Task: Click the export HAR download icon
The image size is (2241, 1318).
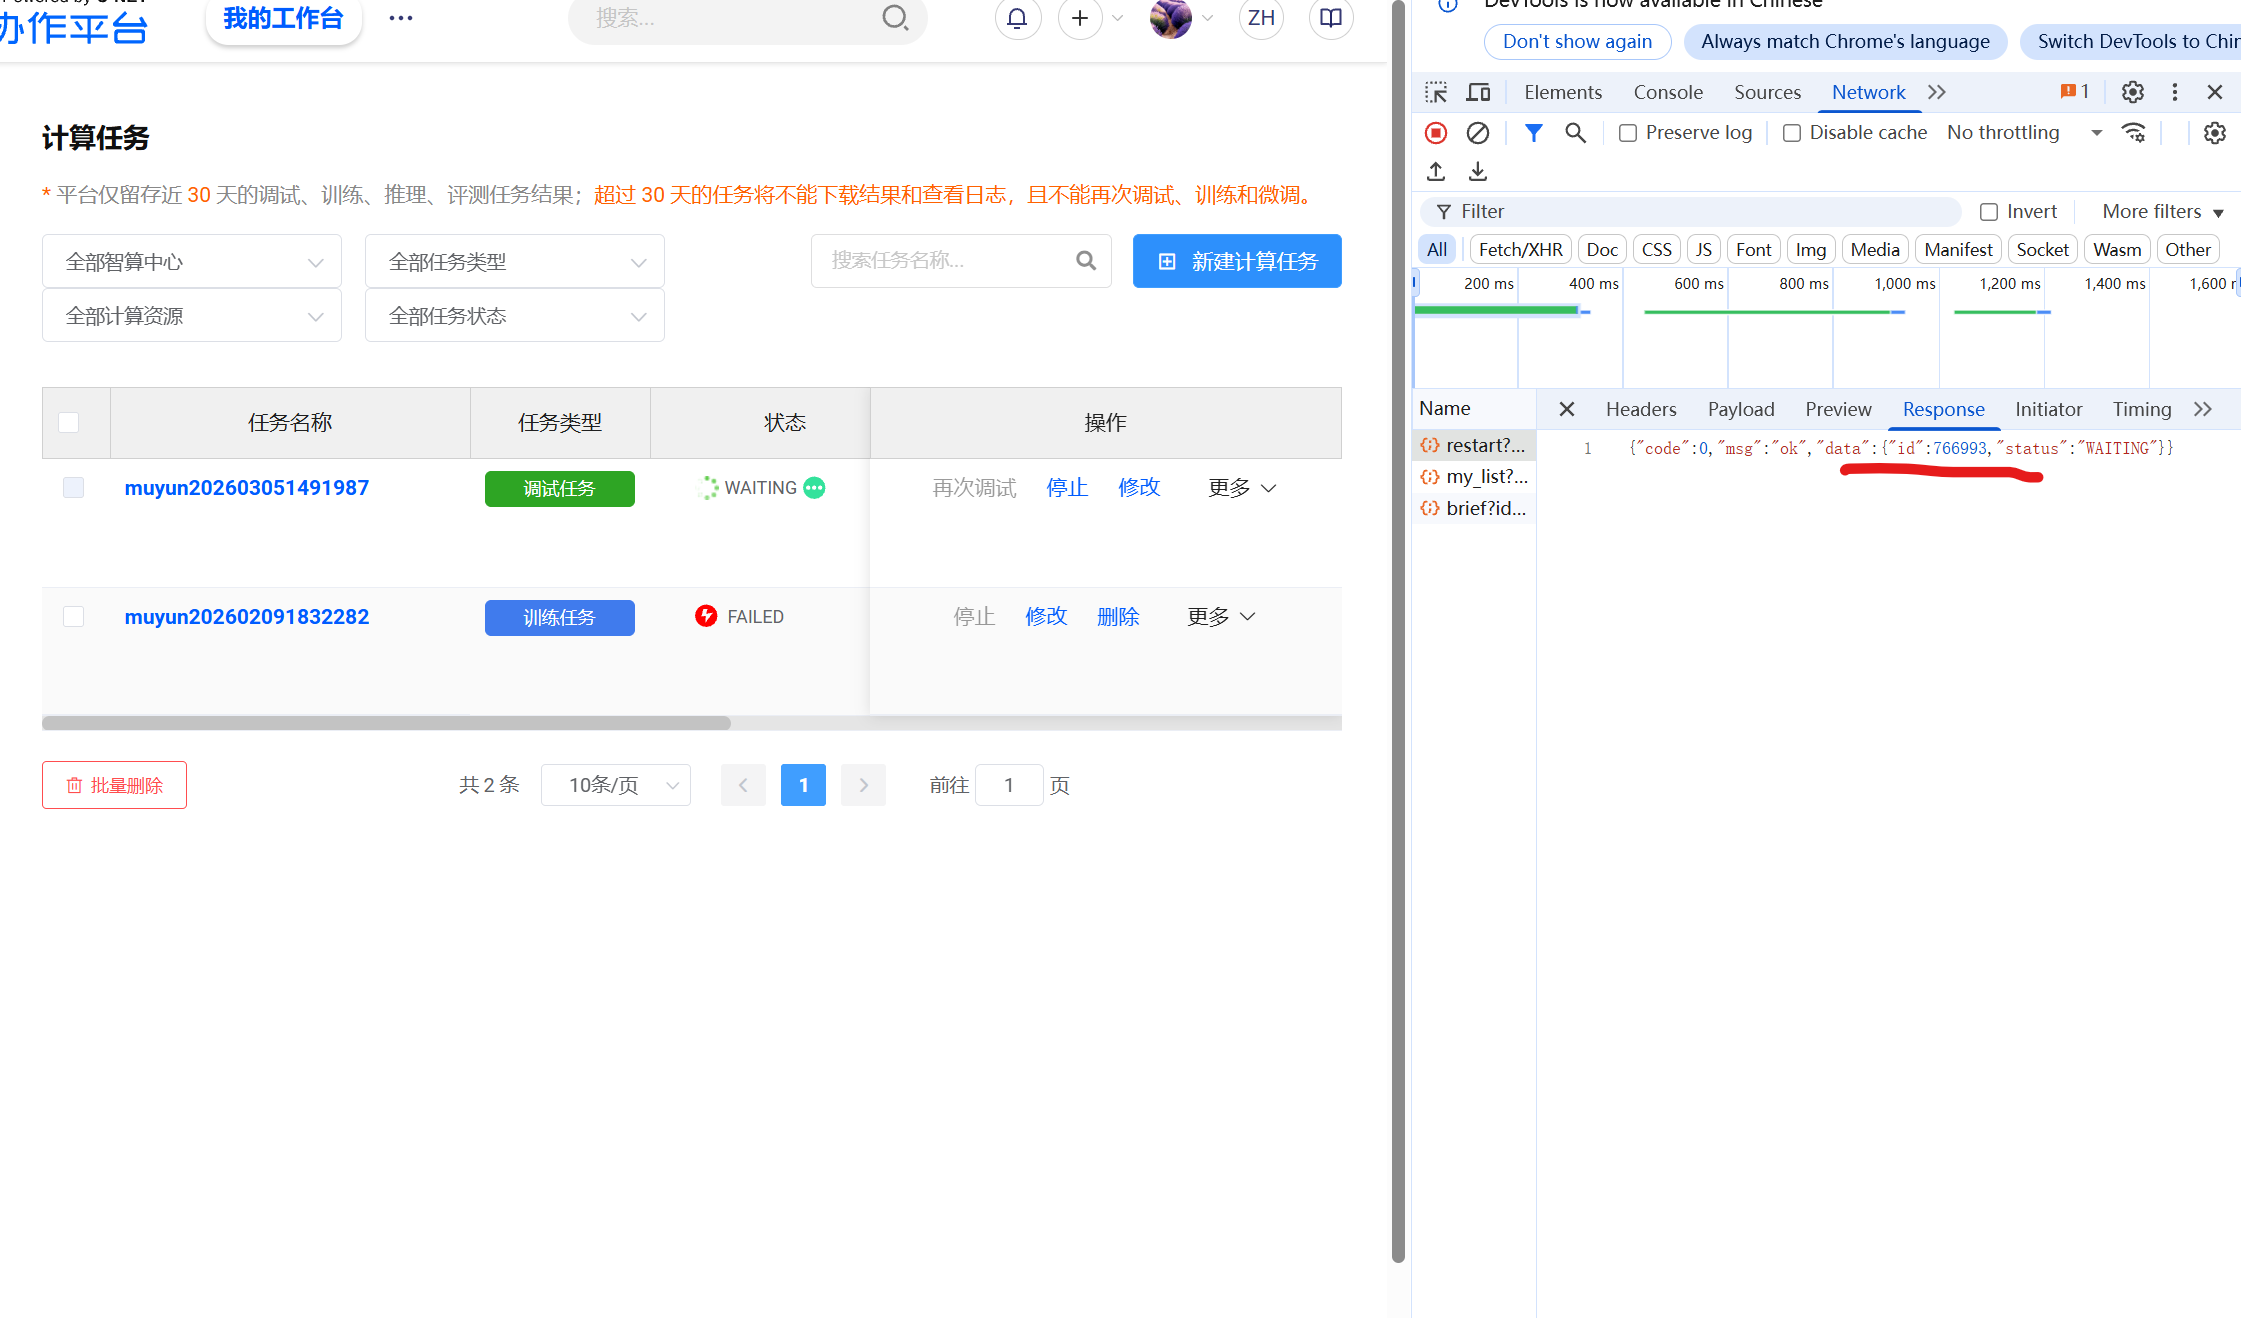Action: coord(1477,172)
